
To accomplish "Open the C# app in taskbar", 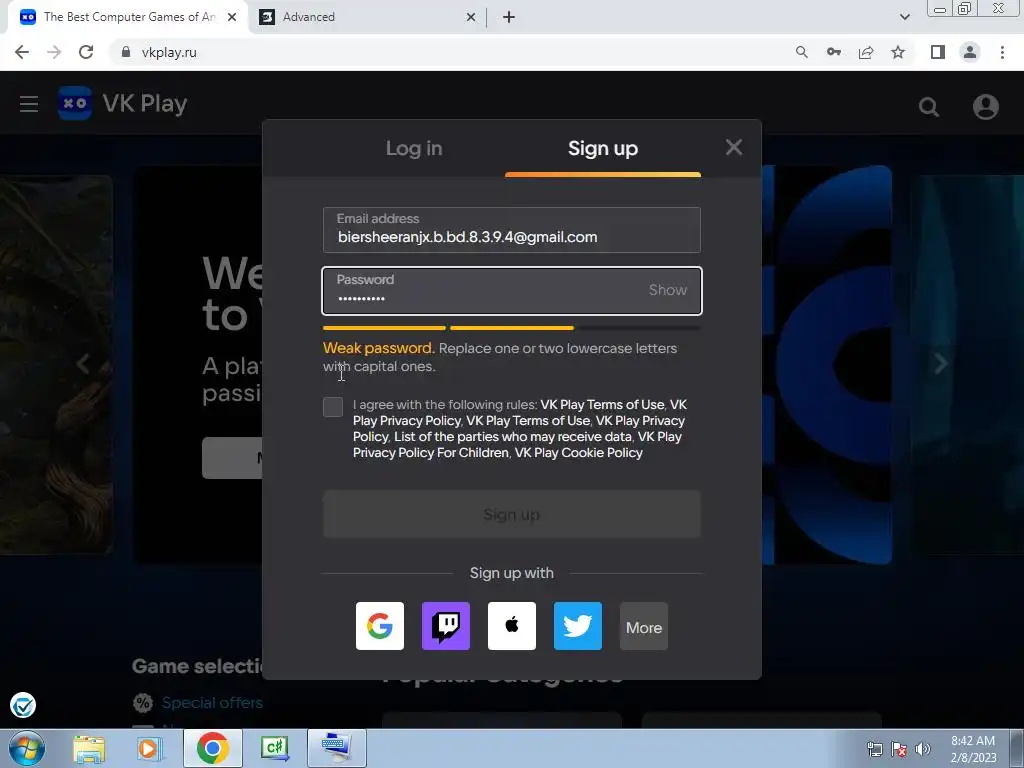I will (x=274, y=748).
